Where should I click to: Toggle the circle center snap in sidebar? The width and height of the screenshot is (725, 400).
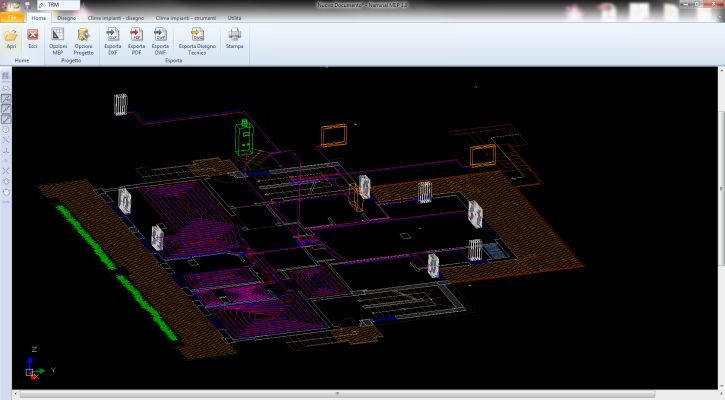point(6,130)
